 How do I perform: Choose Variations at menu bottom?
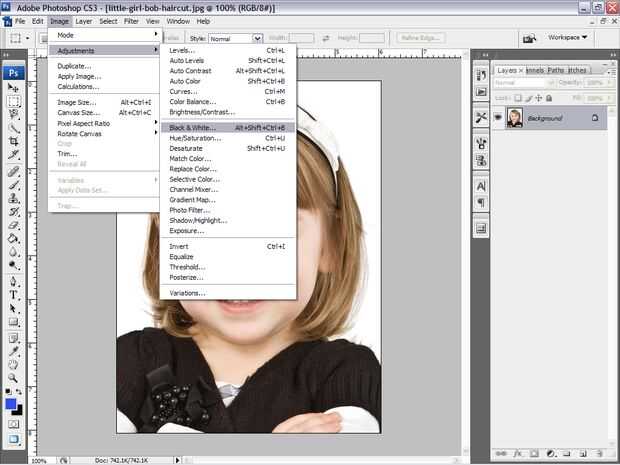pos(228,293)
